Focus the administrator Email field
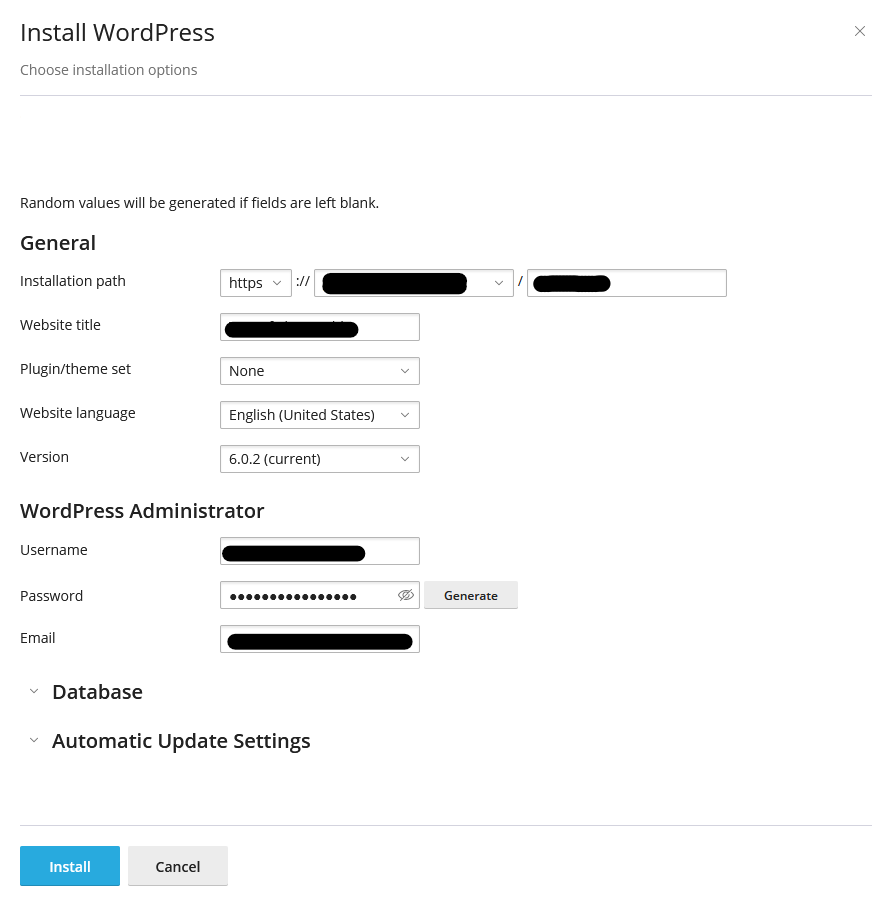The height and width of the screenshot is (909, 891). coord(319,639)
